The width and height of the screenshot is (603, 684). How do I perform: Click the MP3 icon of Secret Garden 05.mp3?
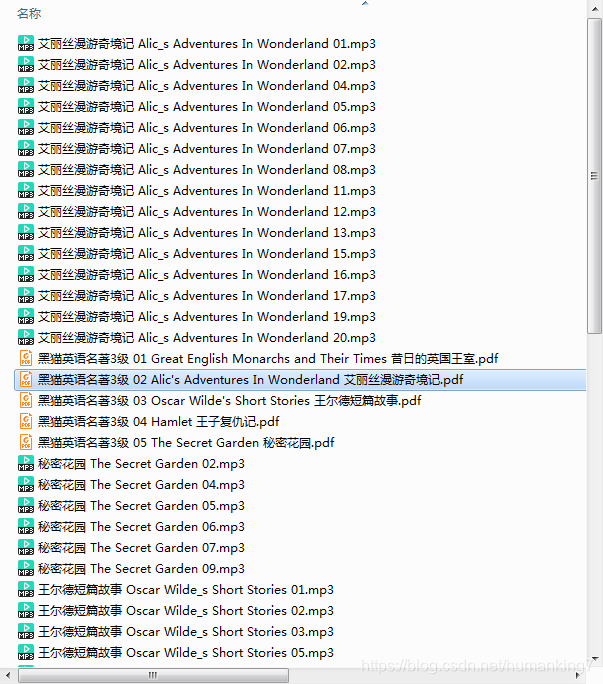point(26,506)
